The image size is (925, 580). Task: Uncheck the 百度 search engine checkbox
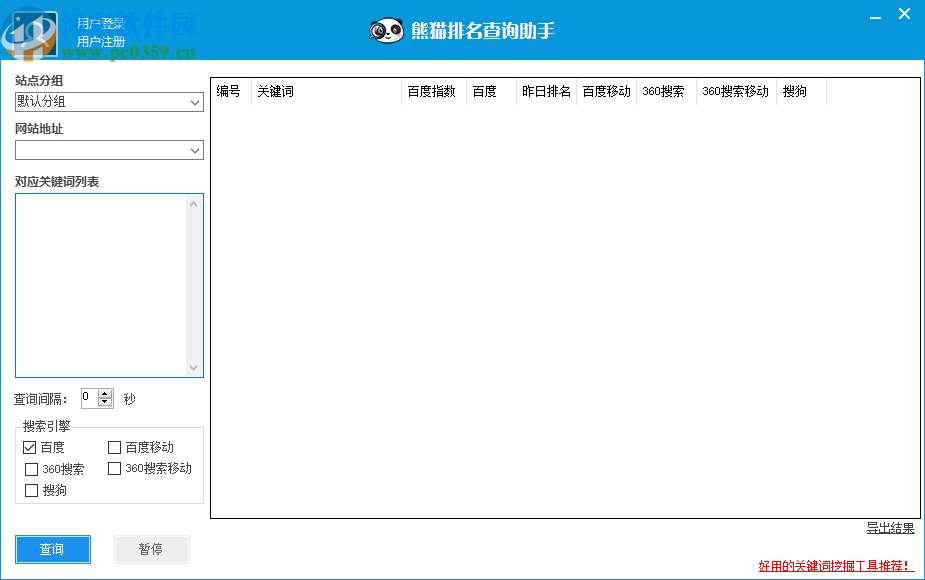(x=30, y=448)
